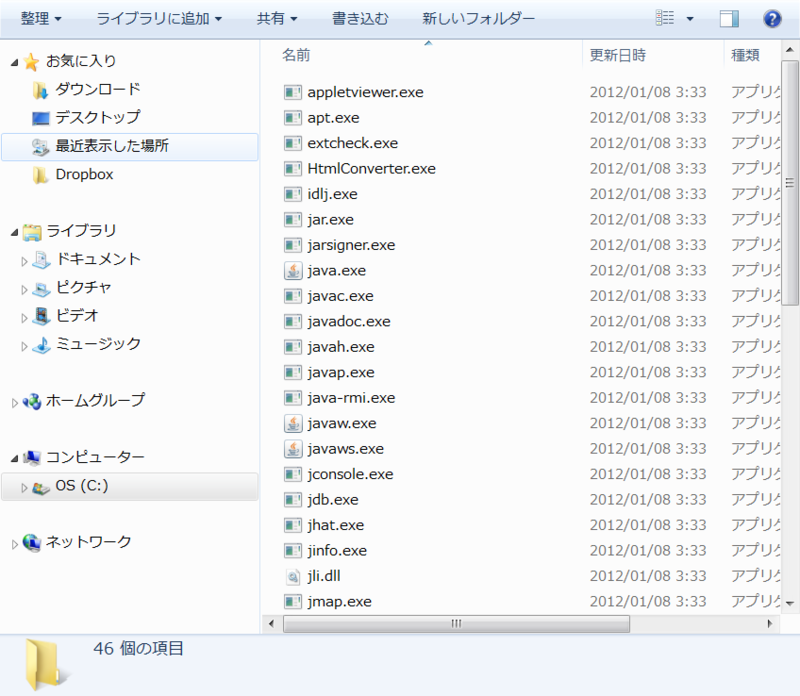Screen dimensions: 800x696
Task: Select the jar.exe file name
Action: pos(330,219)
